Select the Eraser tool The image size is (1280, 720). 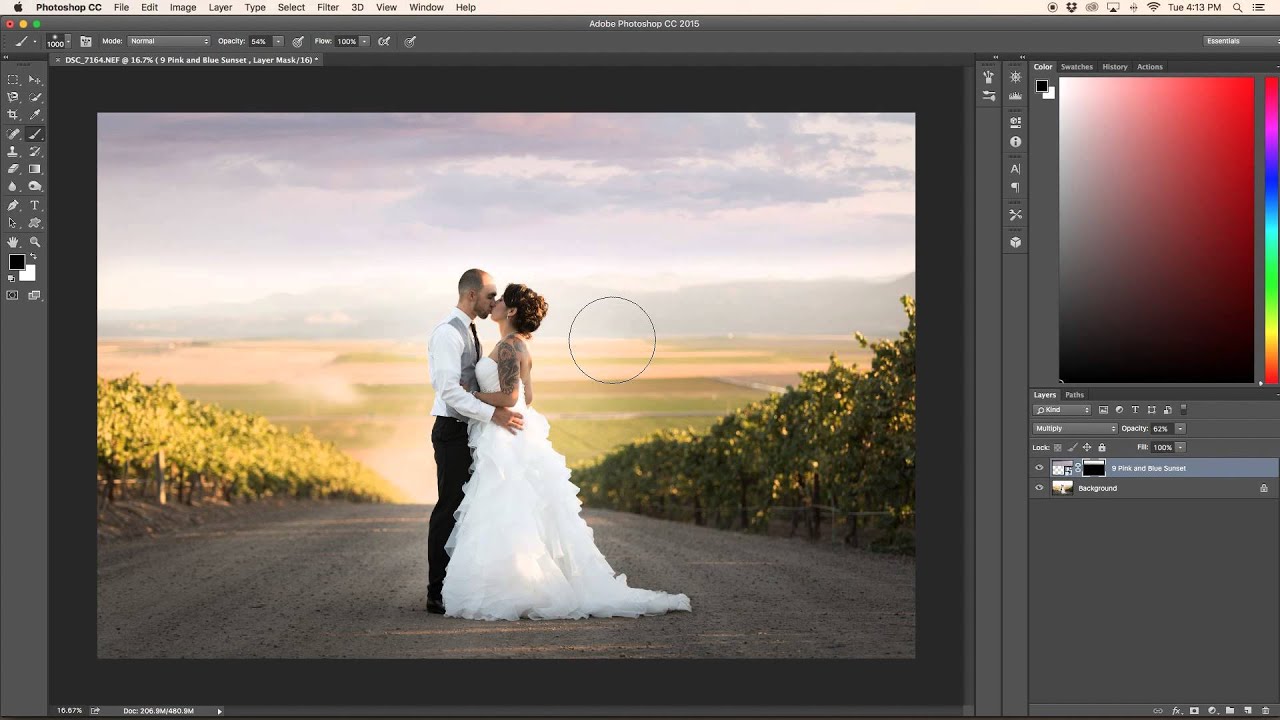[13, 169]
